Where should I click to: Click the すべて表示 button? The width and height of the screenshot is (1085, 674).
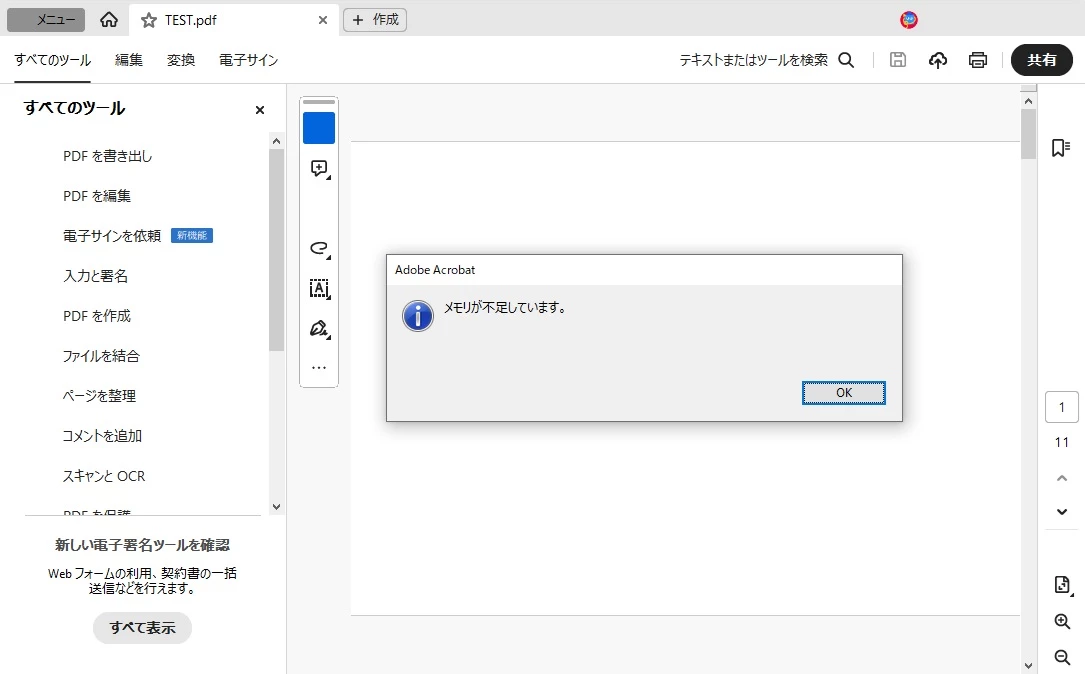[143, 628]
